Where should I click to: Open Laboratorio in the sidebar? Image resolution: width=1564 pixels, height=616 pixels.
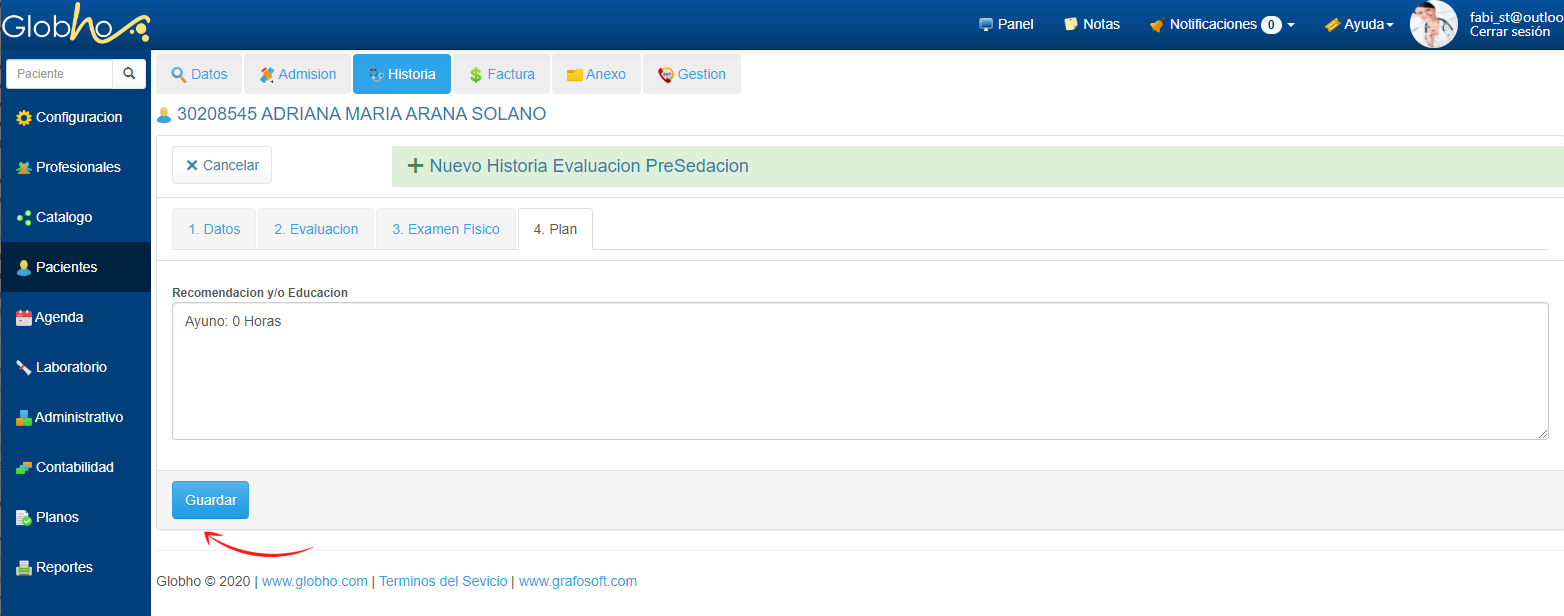[70, 367]
